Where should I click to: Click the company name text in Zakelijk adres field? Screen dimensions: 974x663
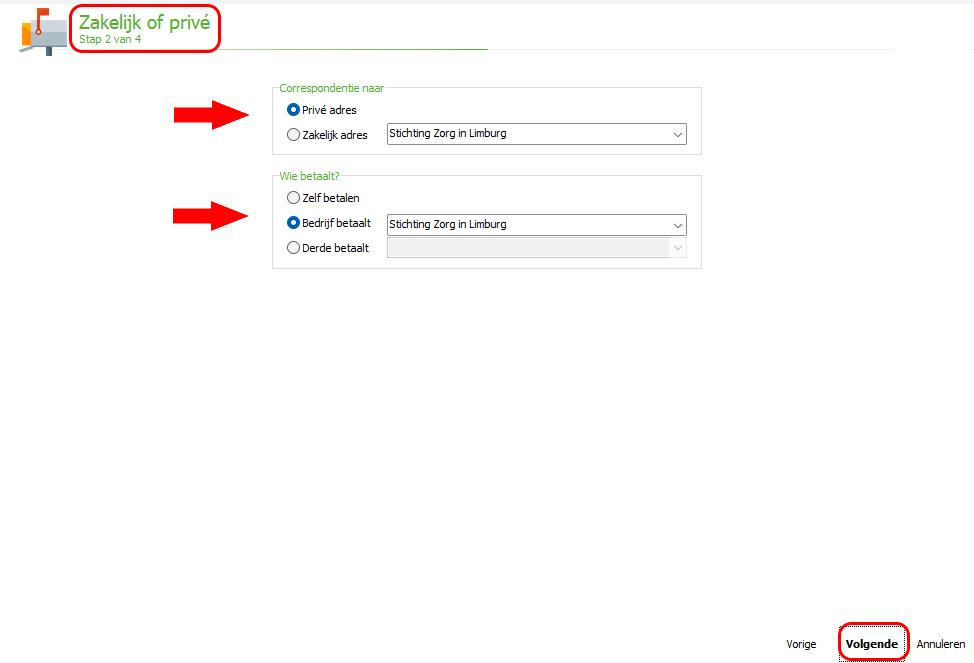pos(447,133)
